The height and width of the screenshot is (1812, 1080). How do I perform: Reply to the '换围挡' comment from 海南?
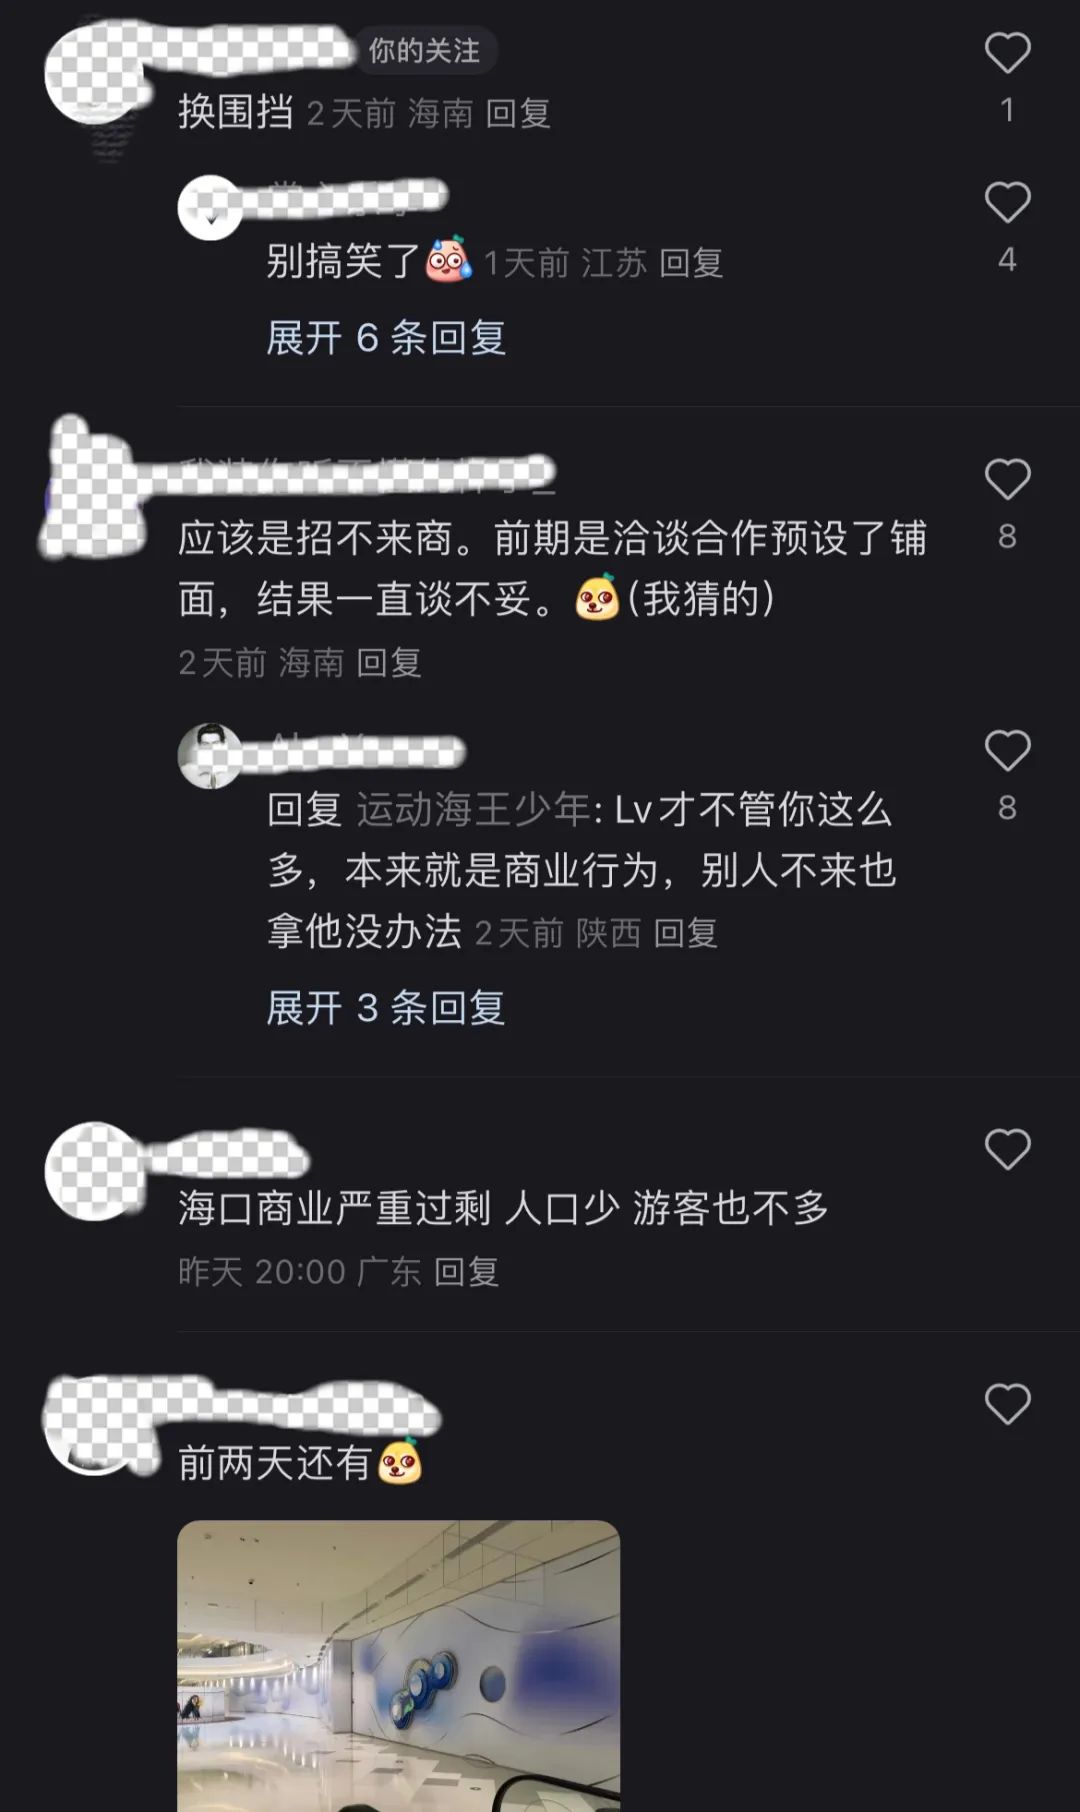pyautogui.click(x=518, y=113)
